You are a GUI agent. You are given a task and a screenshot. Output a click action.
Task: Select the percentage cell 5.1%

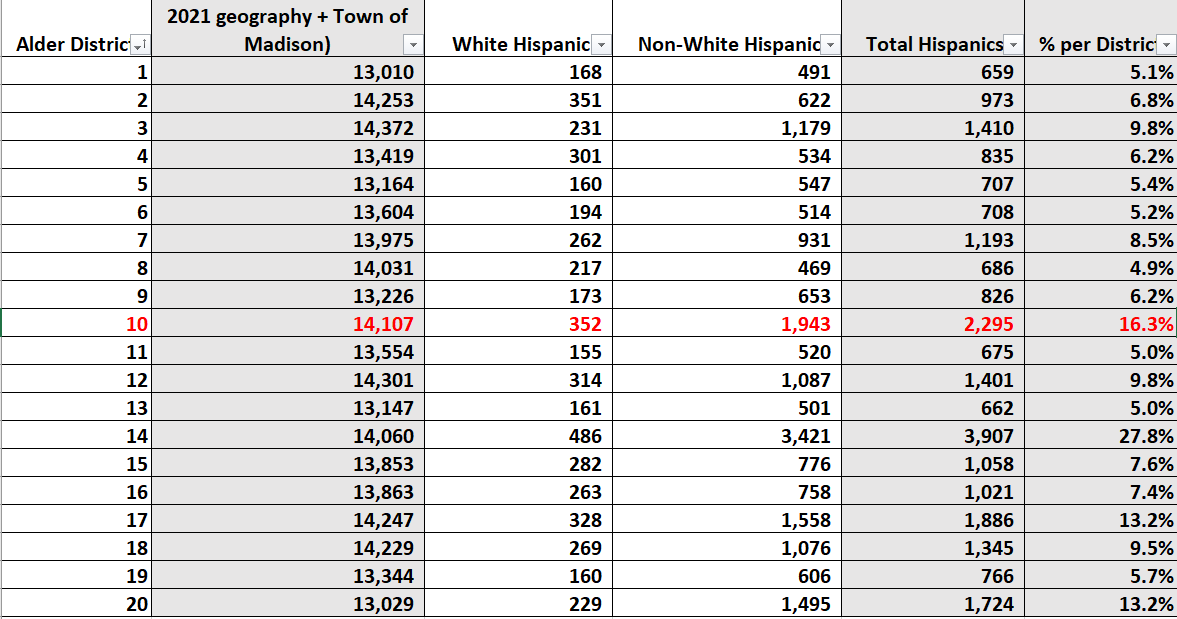(x=1101, y=72)
